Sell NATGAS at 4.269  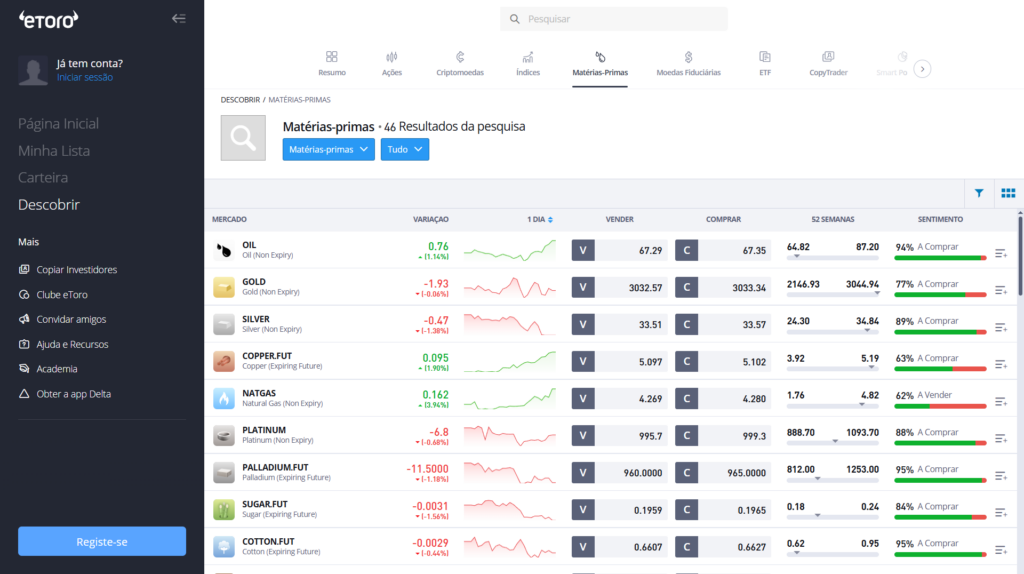(619, 398)
